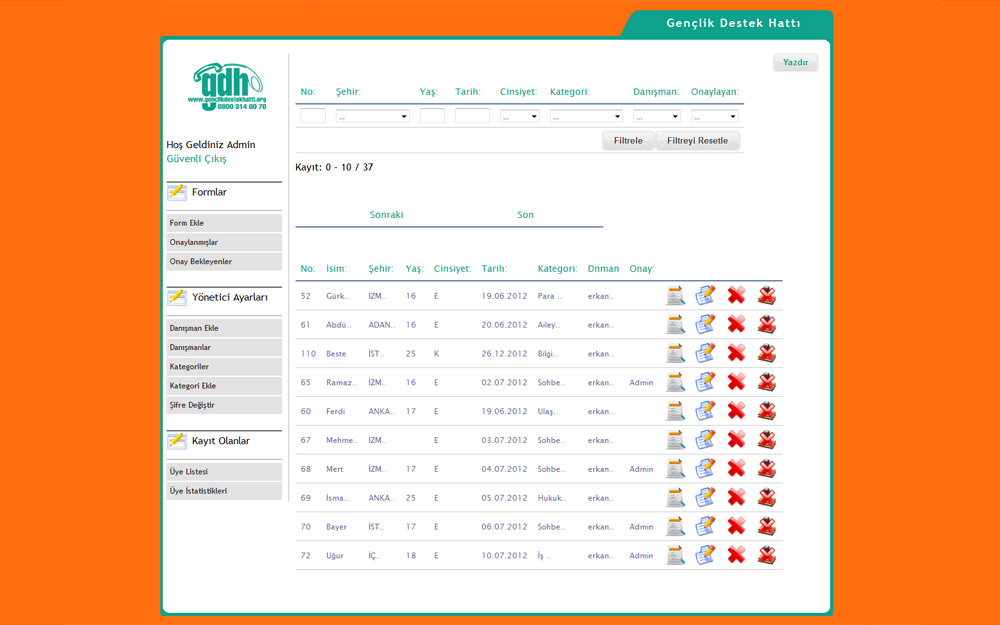The image size is (1000, 625).
Task: Click the notepad icon beside Formlar
Action: (x=177, y=192)
